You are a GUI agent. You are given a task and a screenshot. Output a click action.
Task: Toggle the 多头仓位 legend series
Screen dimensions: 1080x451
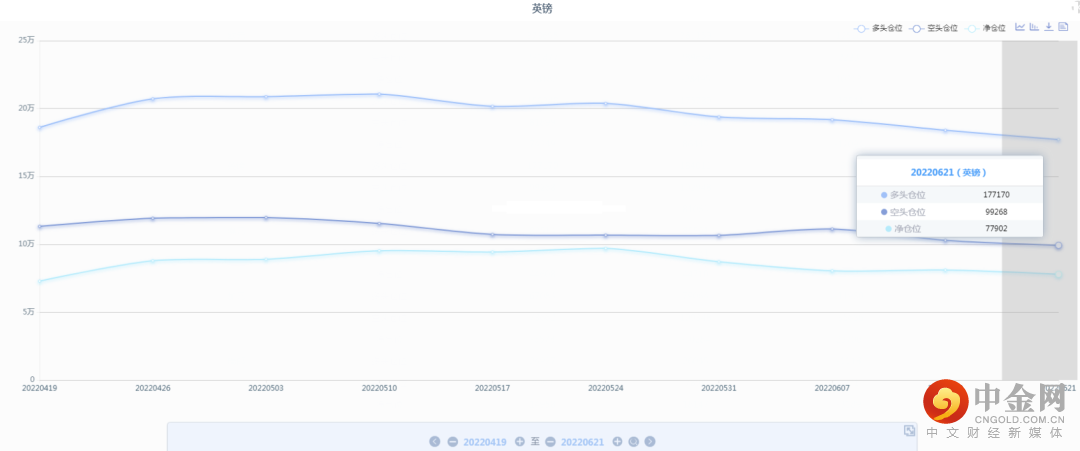click(878, 28)
